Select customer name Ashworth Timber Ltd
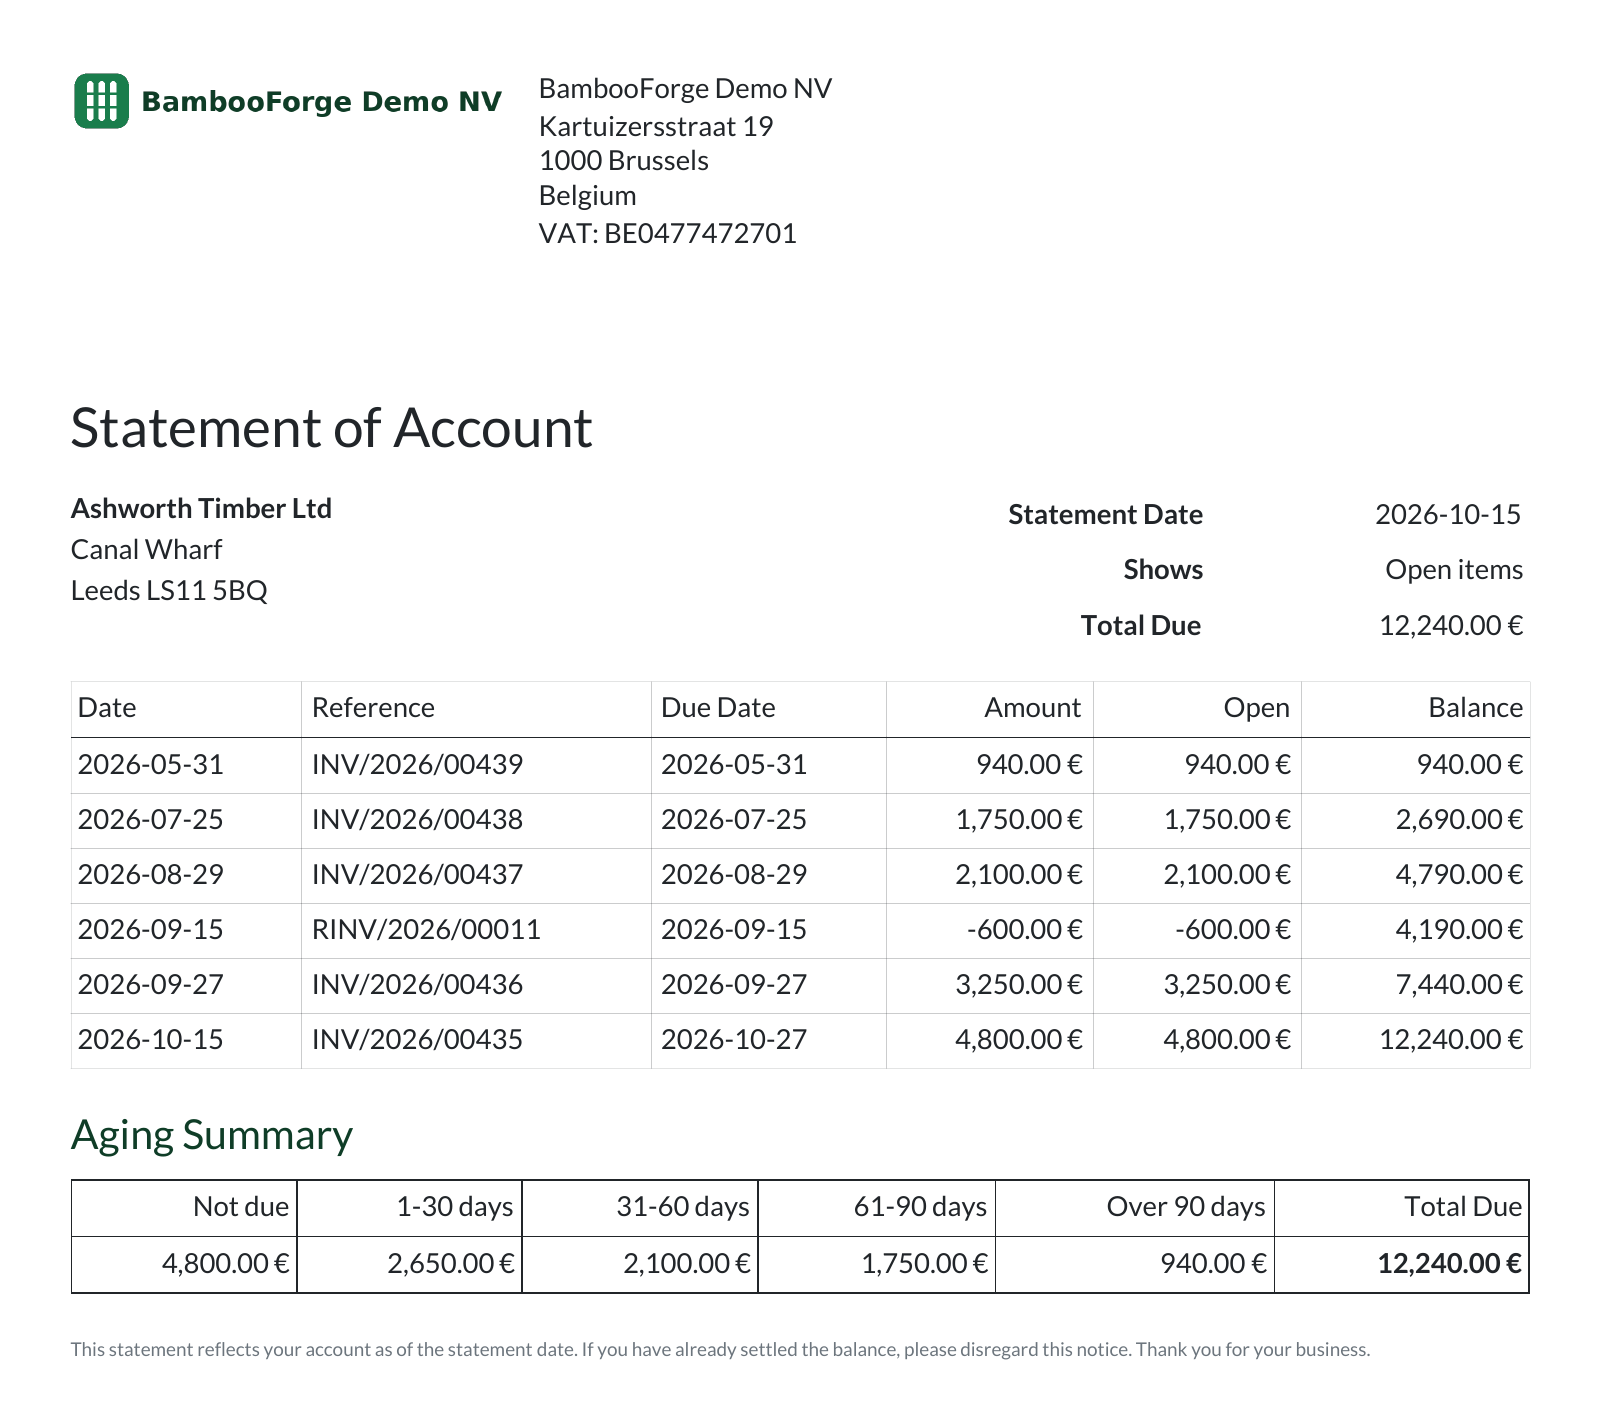This screenshot has height=1408, width=1600. coord(201,508)
